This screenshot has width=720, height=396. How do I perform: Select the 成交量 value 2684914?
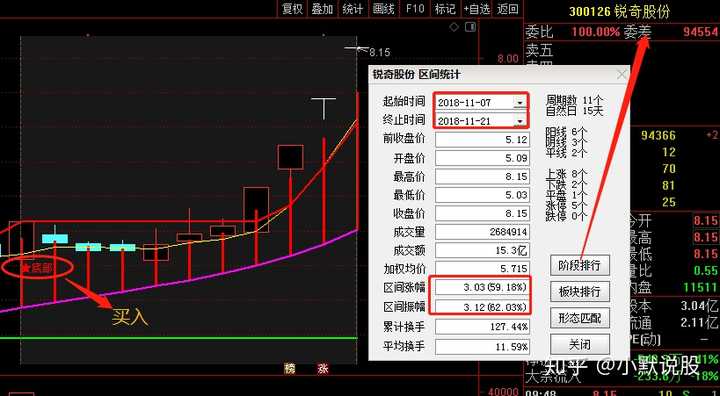[482, 232]
